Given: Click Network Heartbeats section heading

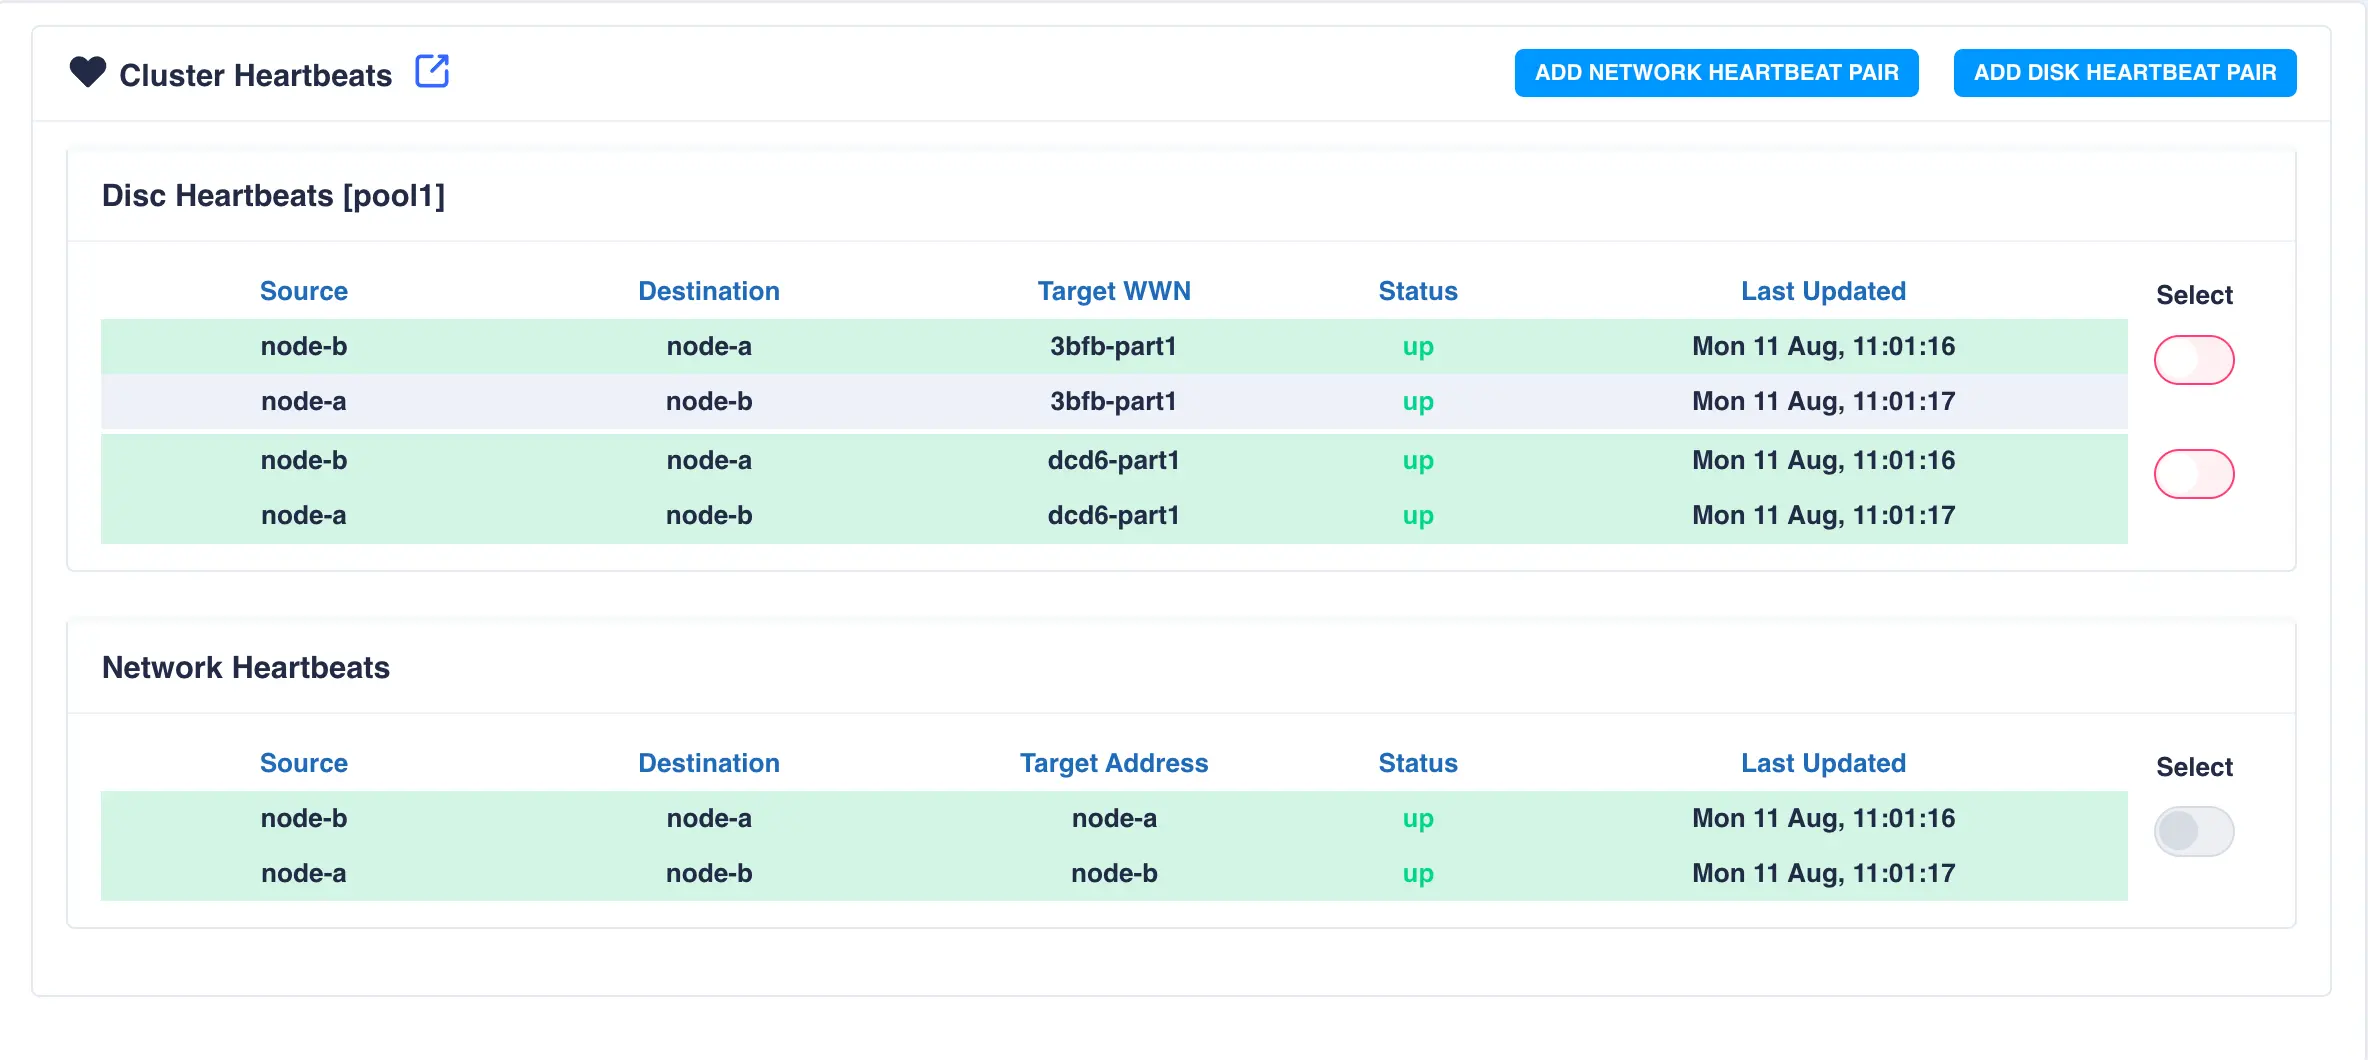Looking at the screenshot, I should [x=246, y=667].
